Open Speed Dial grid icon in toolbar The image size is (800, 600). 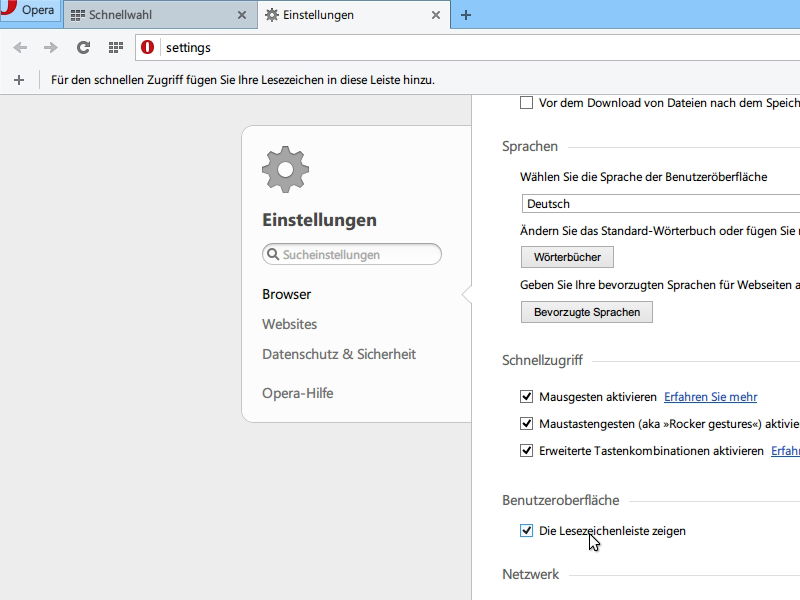coord(116,47)
